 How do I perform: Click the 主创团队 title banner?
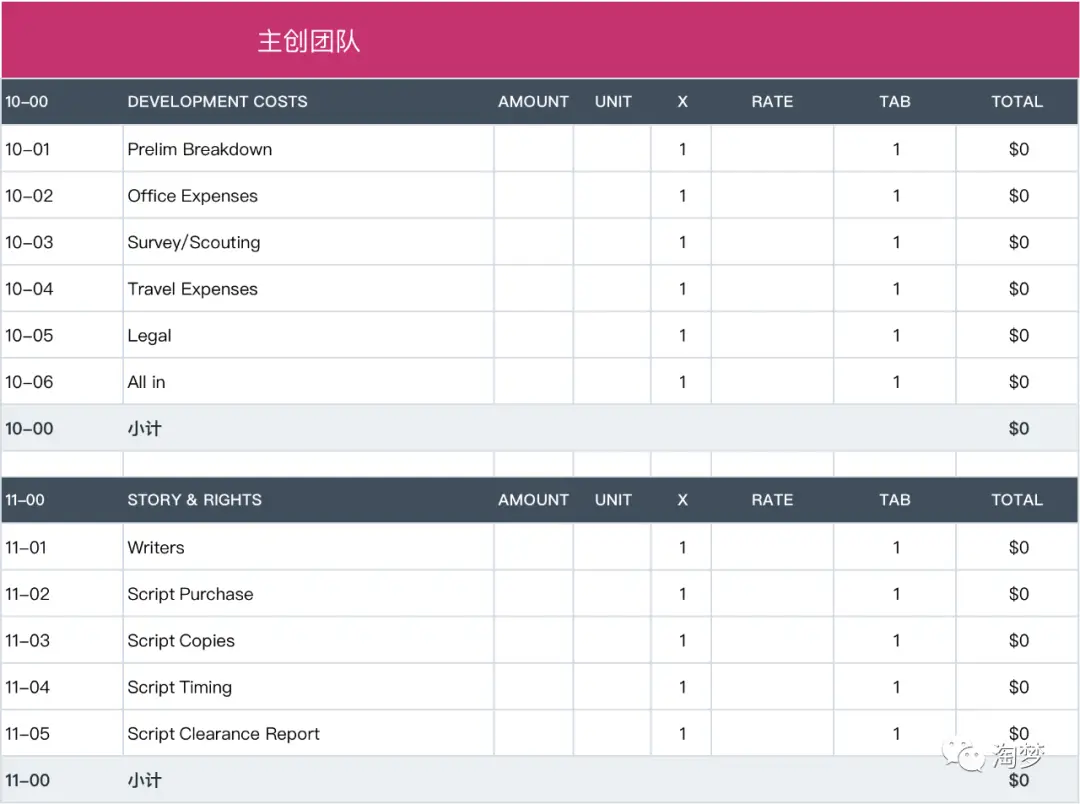tap(309, 41)
